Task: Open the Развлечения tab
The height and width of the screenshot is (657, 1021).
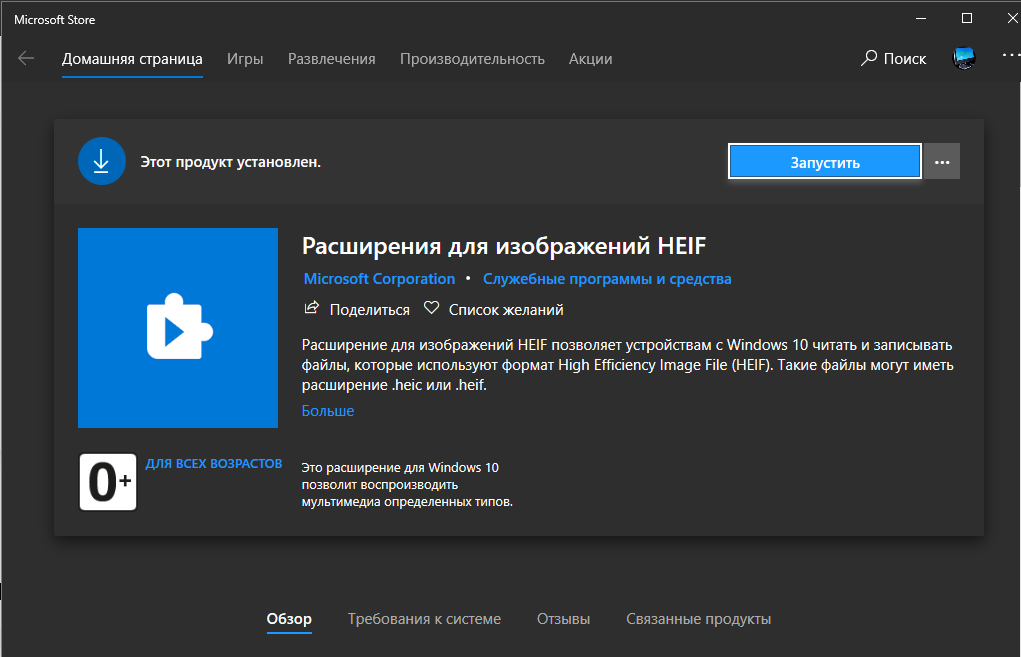Action: point(331,59)
